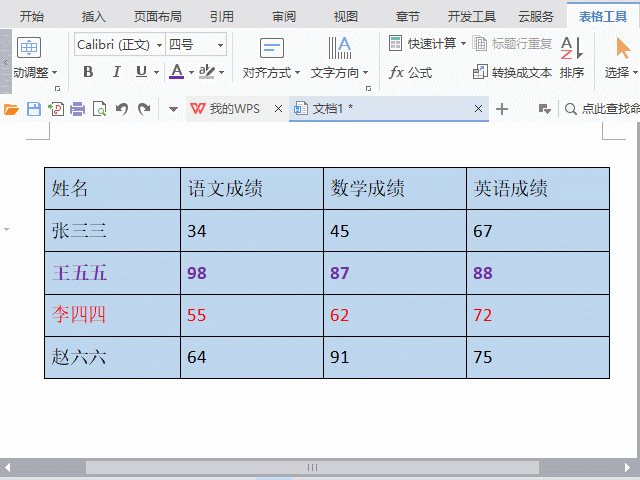Open underline style dropdown arrow

157,73
